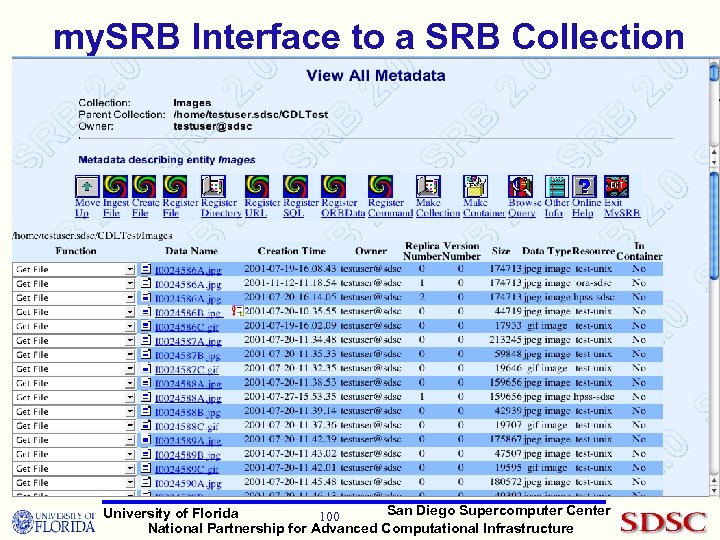Click the document icon beside I0024587C.gif

(x=146, y=369)
